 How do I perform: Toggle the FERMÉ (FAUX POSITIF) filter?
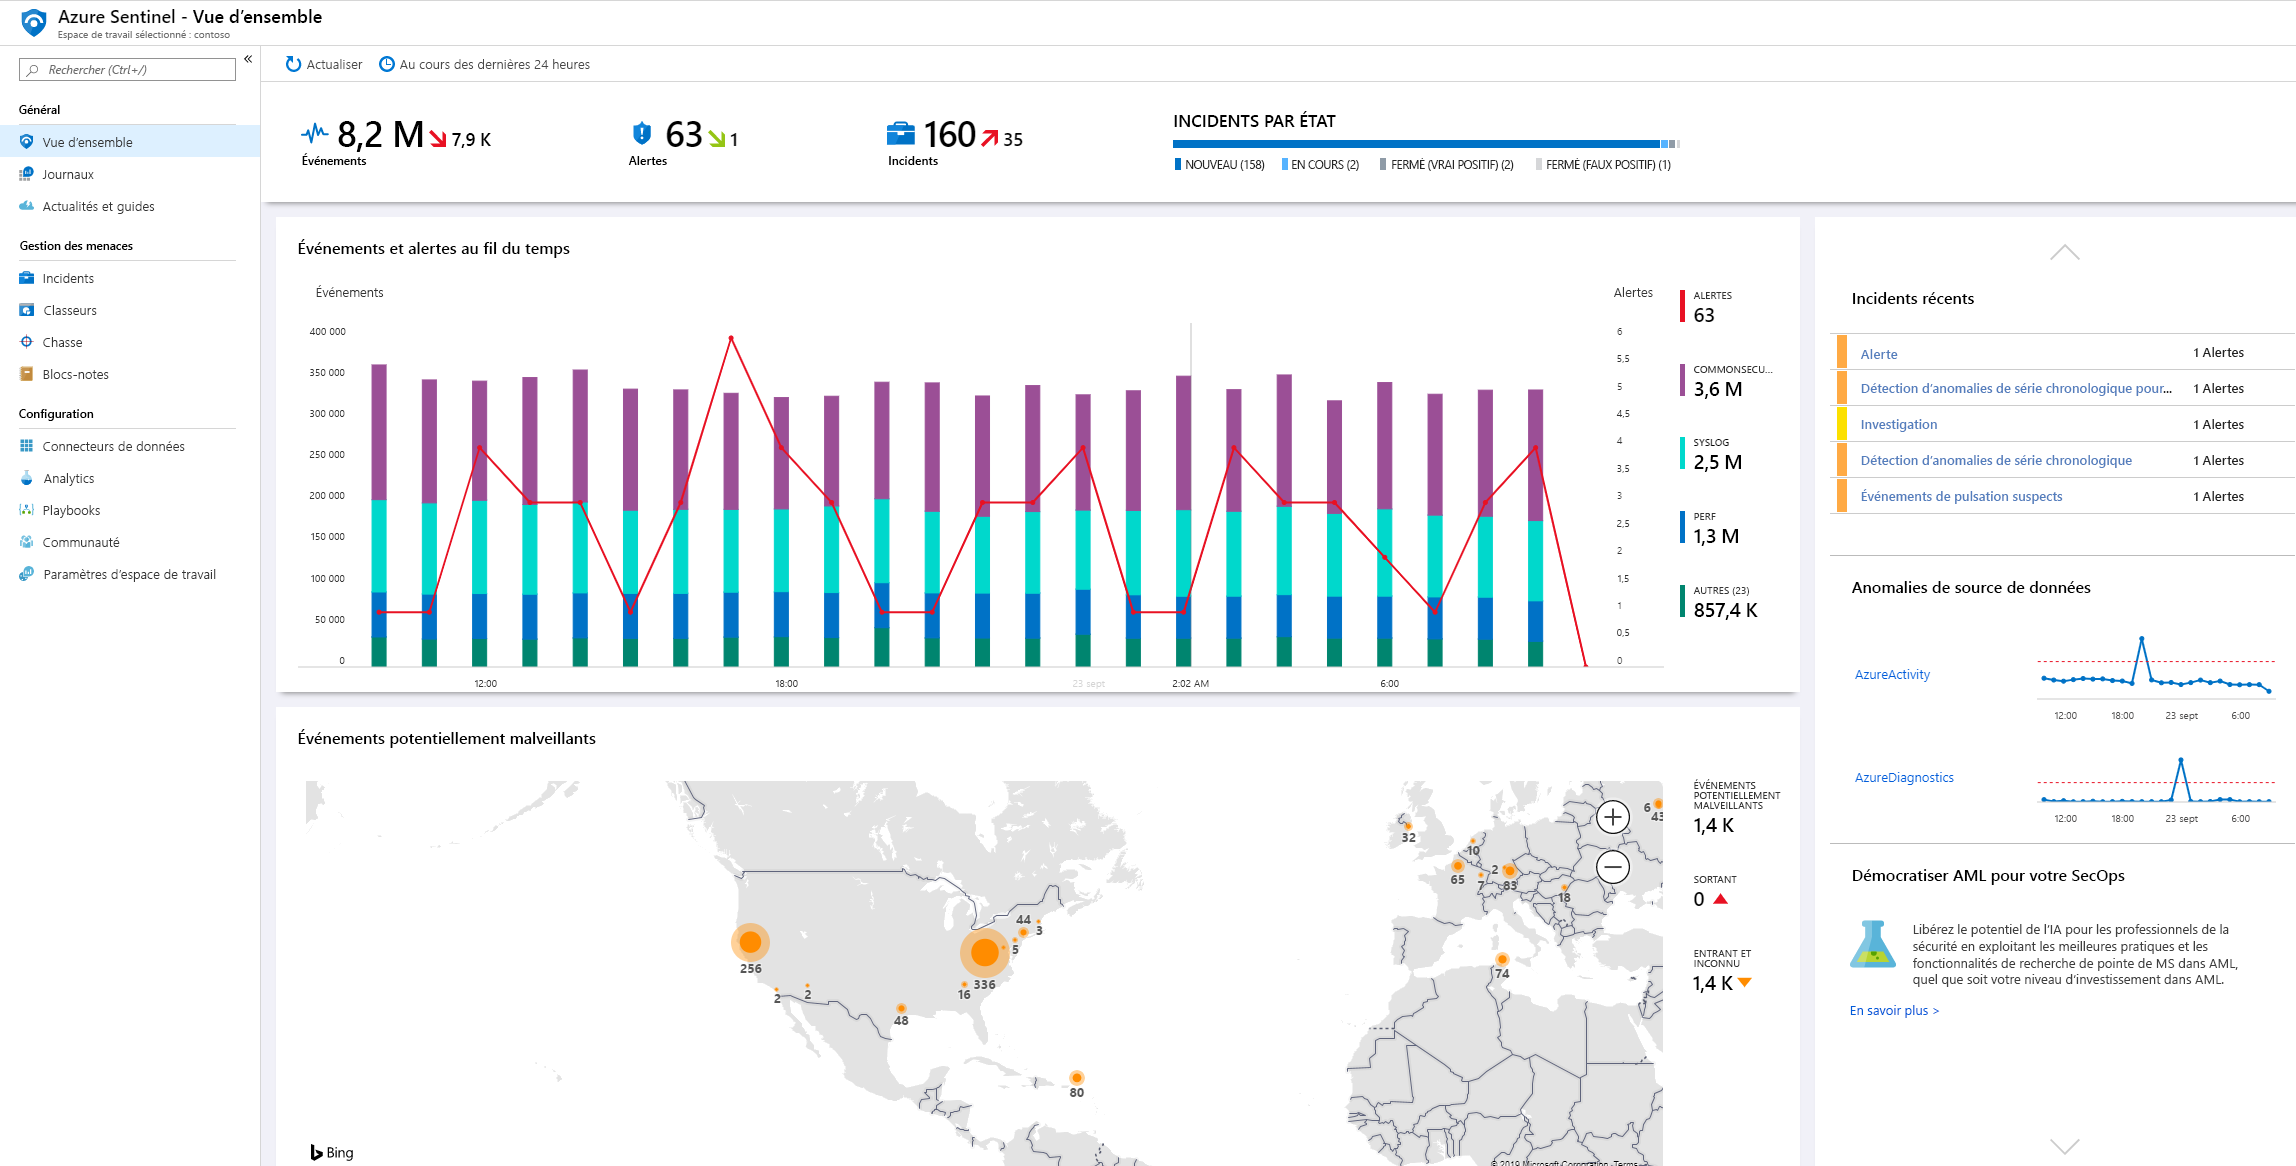coord(1602,164)
